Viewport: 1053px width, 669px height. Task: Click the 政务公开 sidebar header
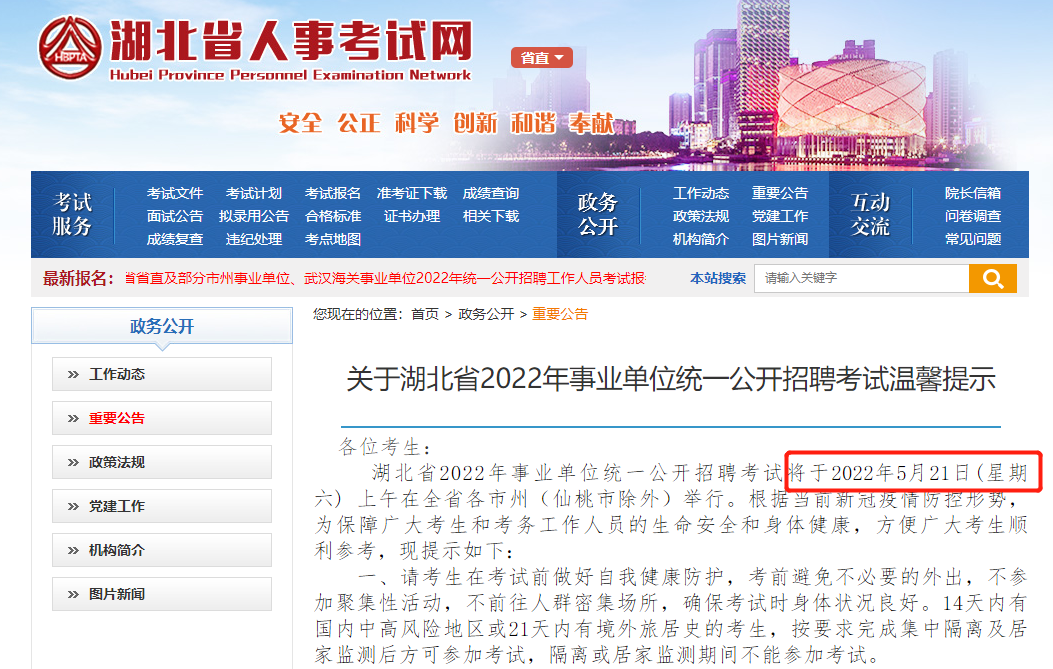(x=162, y=326)
